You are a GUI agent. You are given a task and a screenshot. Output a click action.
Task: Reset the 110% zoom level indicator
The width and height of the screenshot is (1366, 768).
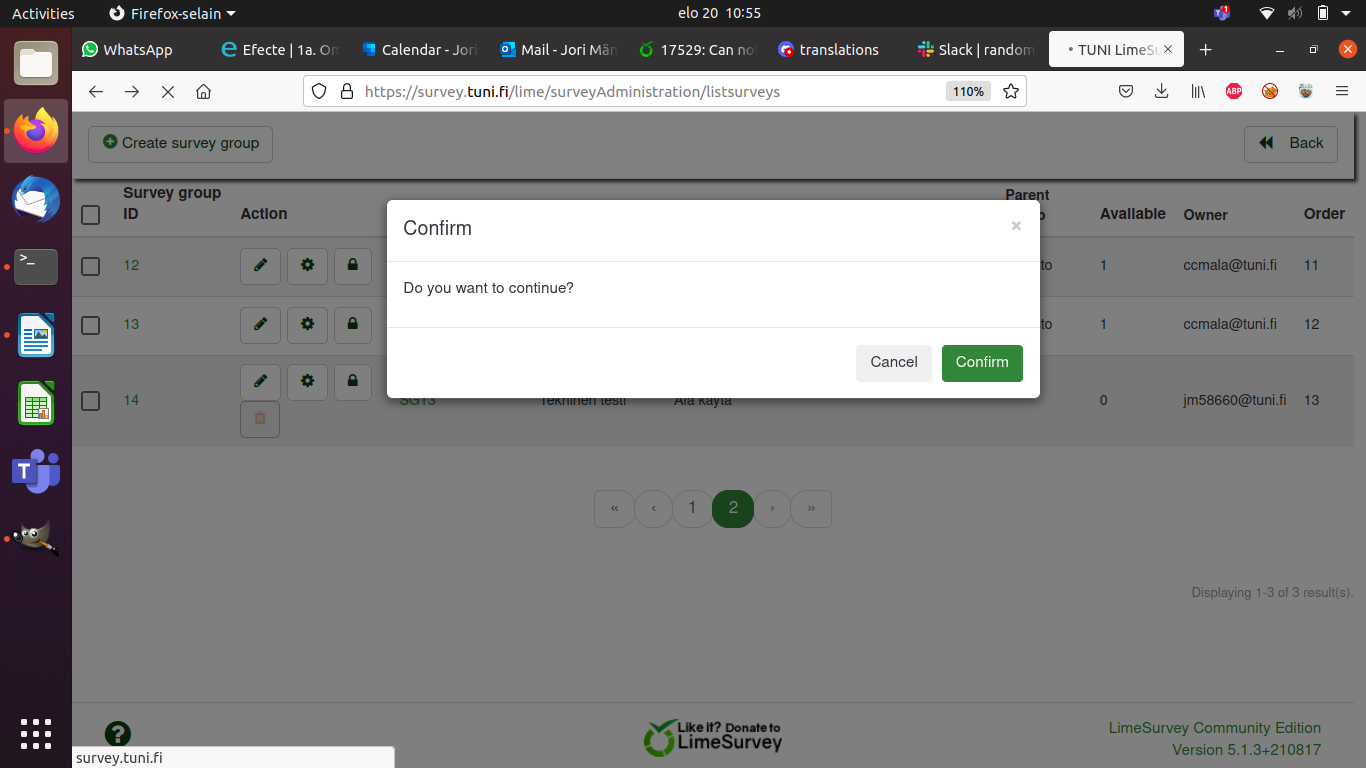coord(968,92)
